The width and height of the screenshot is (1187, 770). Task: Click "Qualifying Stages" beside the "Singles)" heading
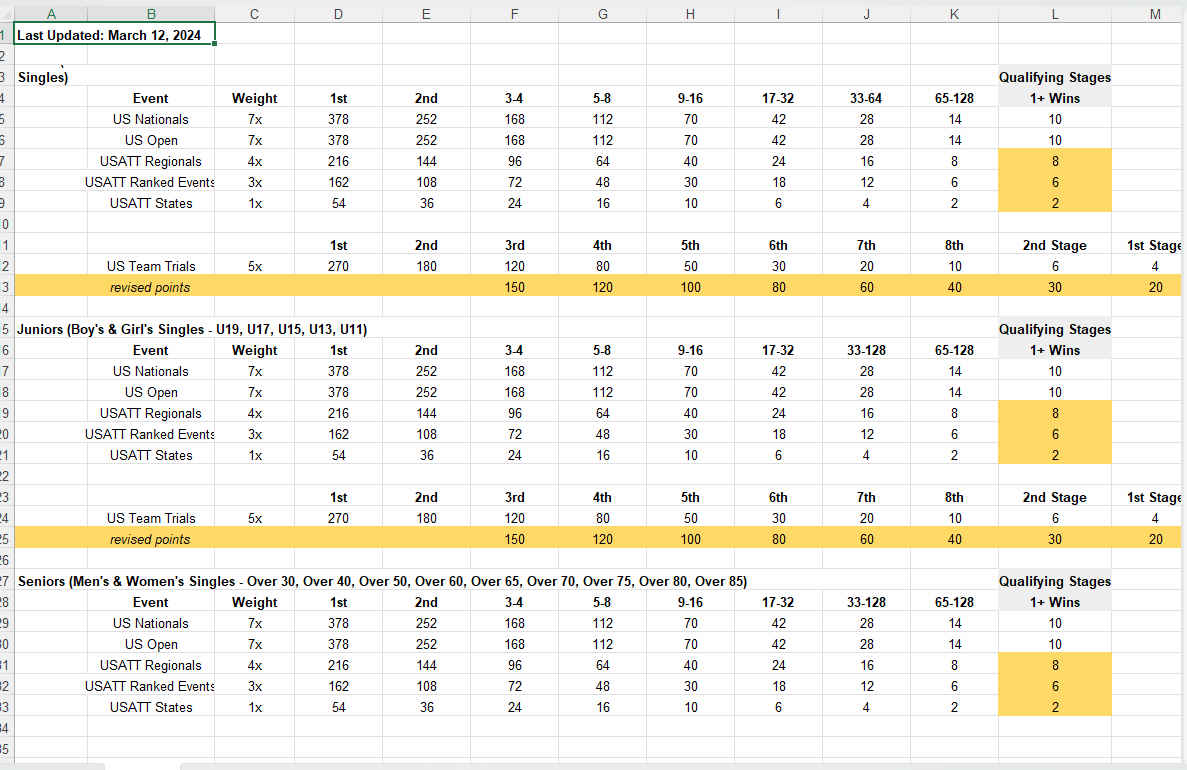[x=1055, y=77]
